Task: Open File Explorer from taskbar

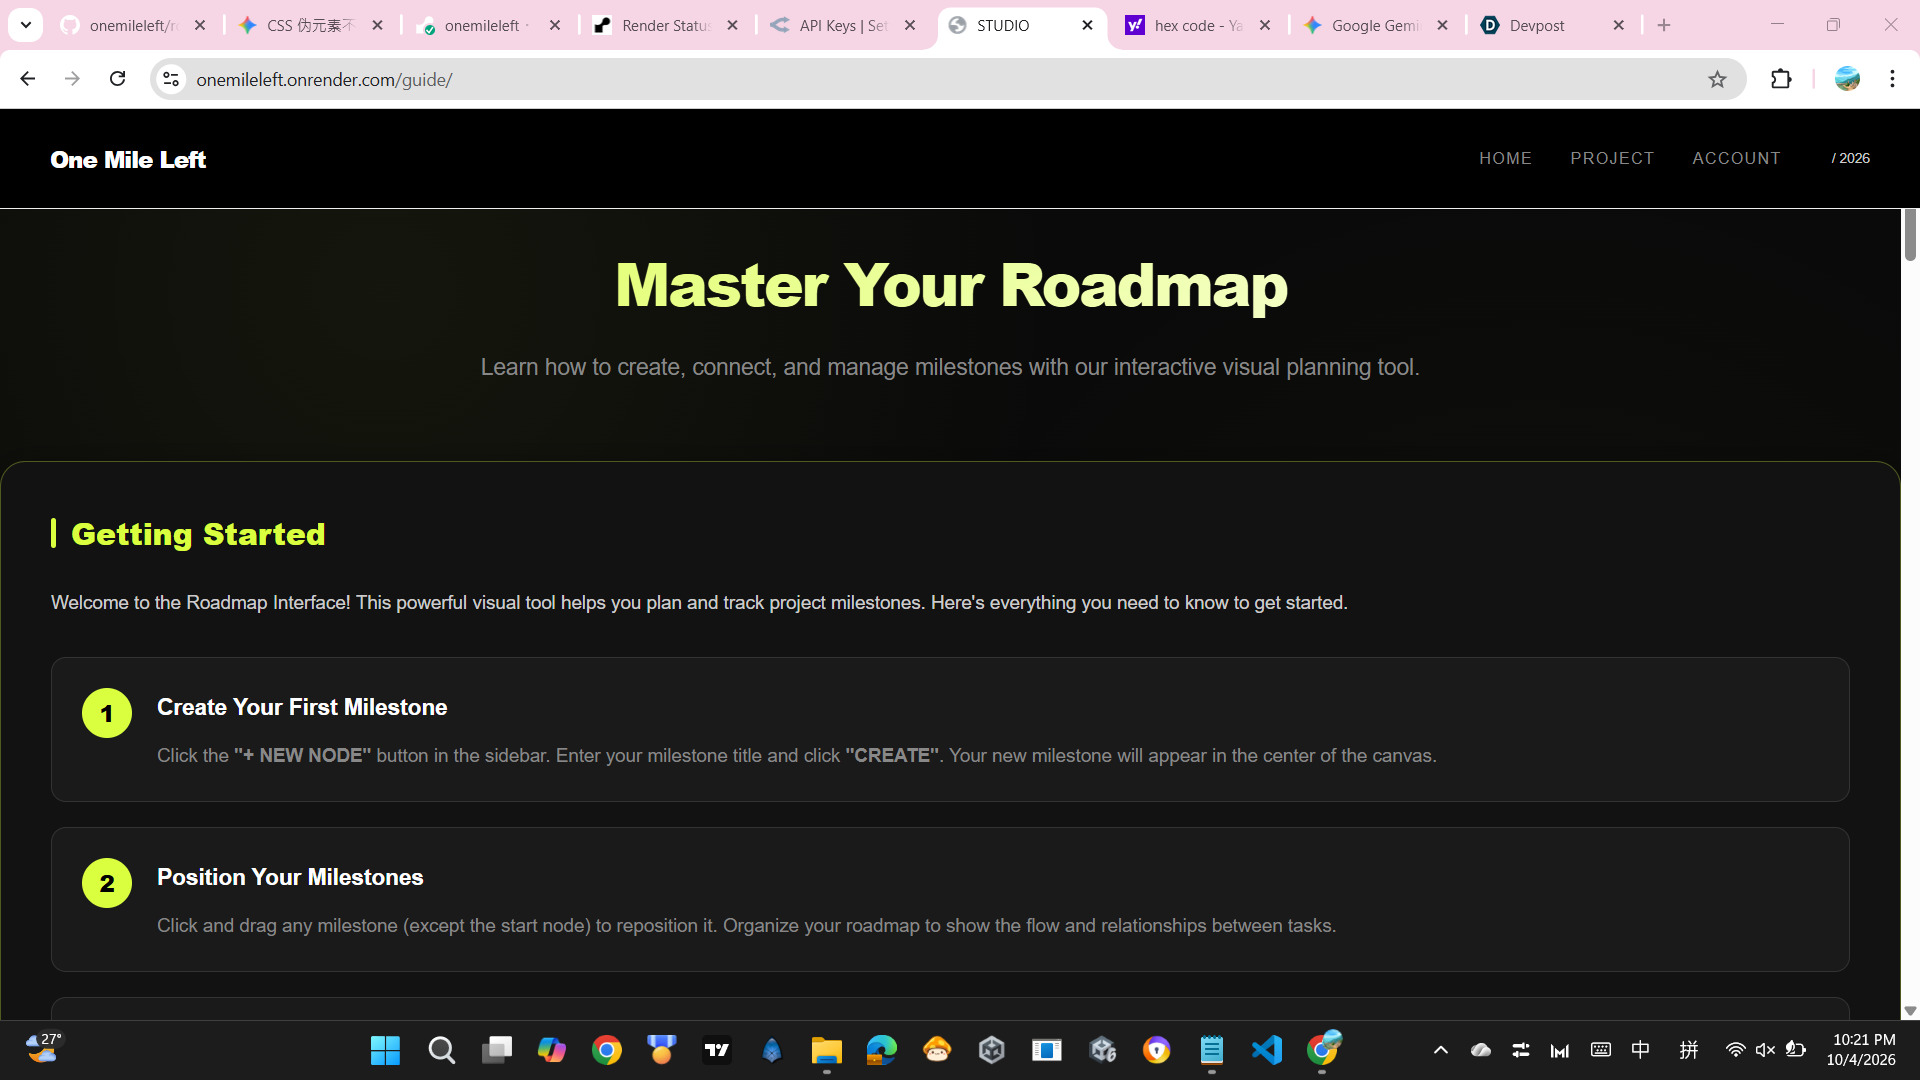Action: pyautogui.click(x=826, y=1050)
